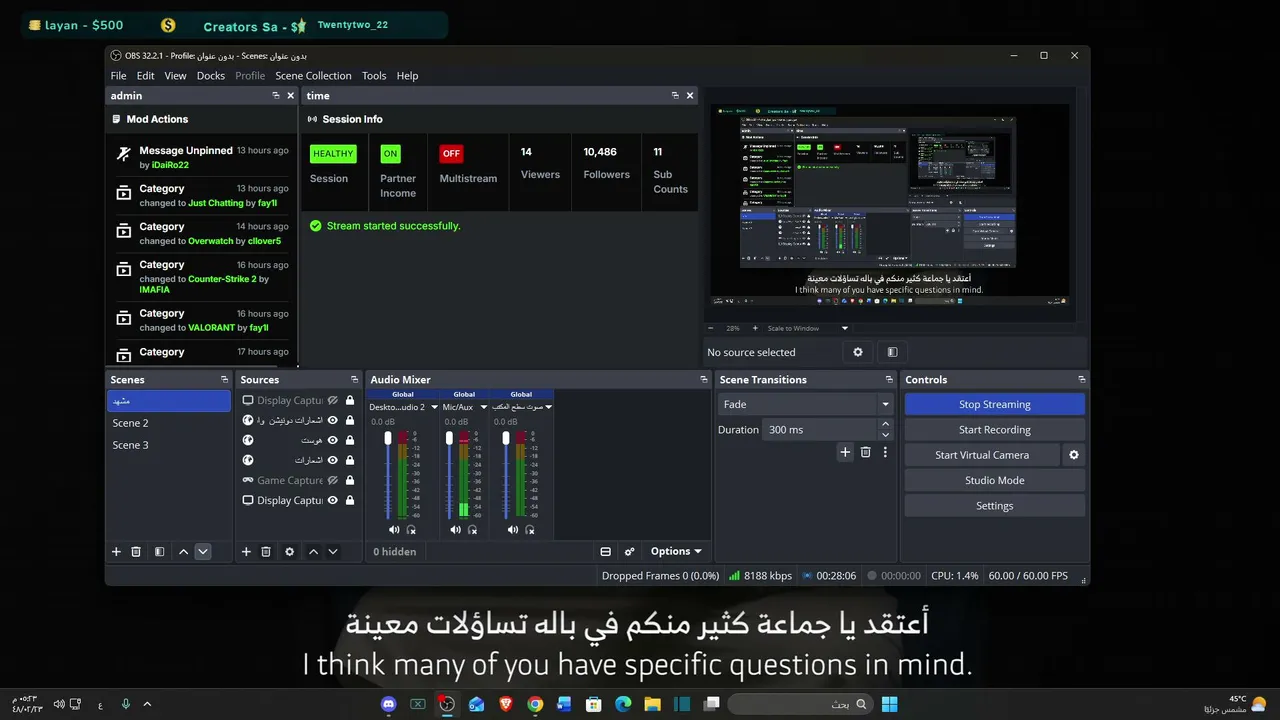Click Start Recording button
Viewport: 1280px width, 720px height.
pos(994,430)
